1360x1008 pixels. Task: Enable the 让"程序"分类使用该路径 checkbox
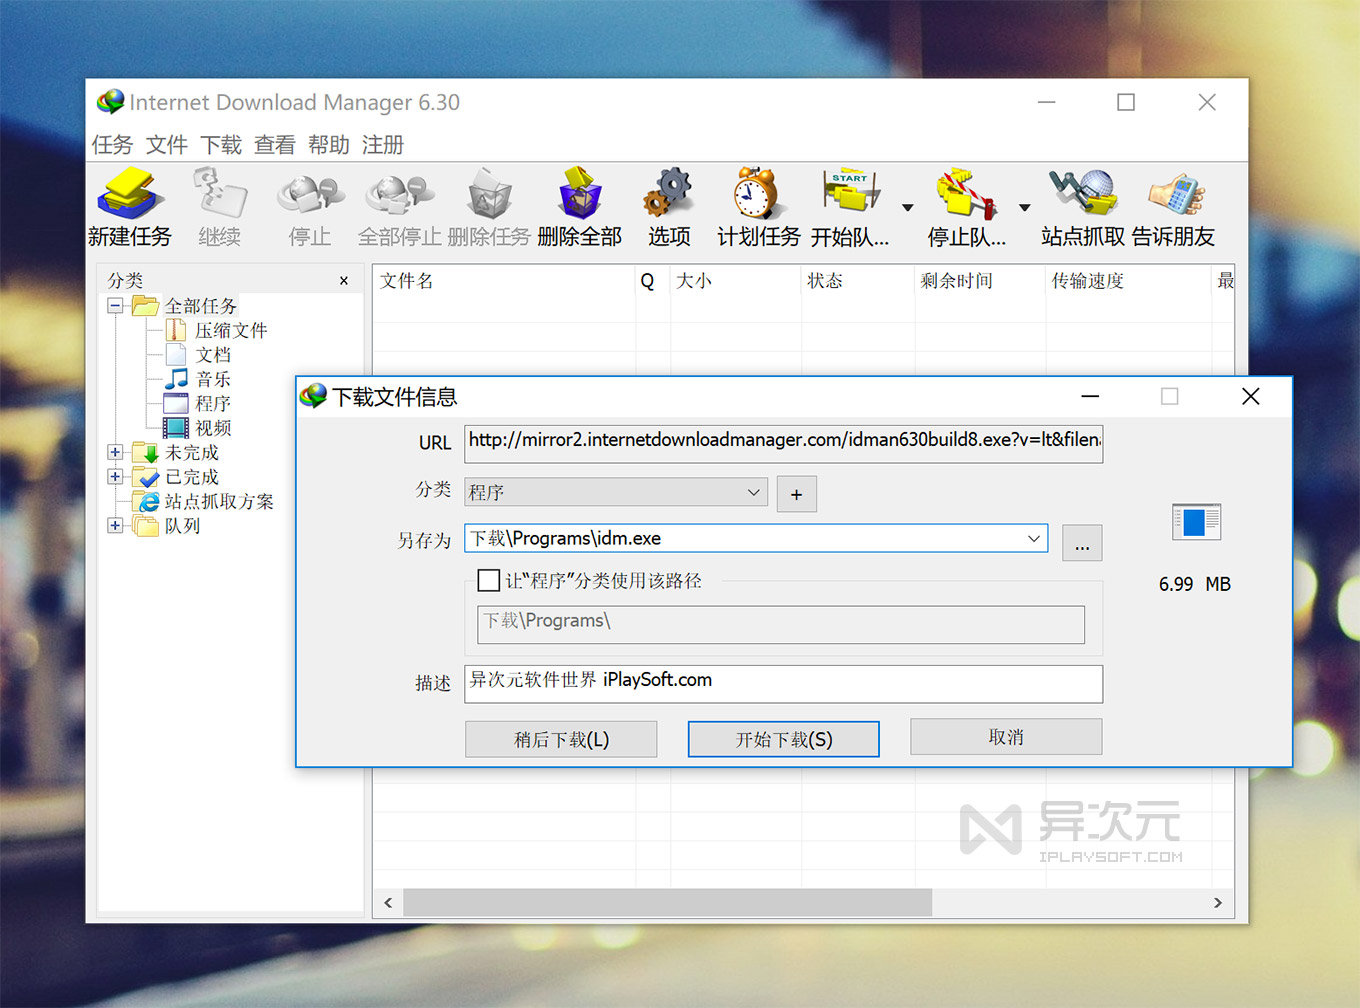click(x=489, y=580)
